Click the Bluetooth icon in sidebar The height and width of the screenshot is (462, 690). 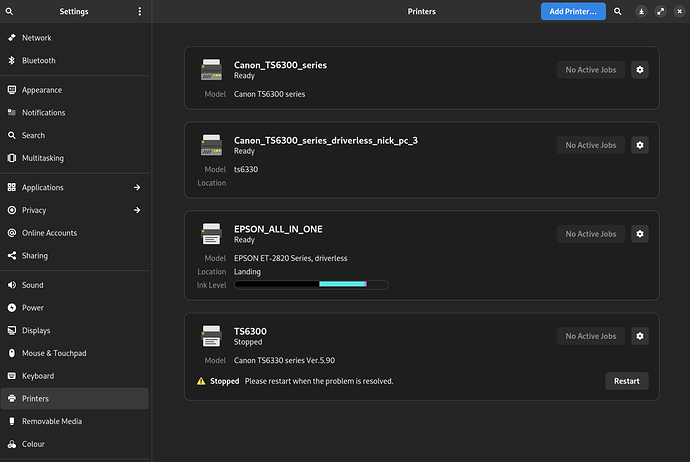[x=12, y=60]
